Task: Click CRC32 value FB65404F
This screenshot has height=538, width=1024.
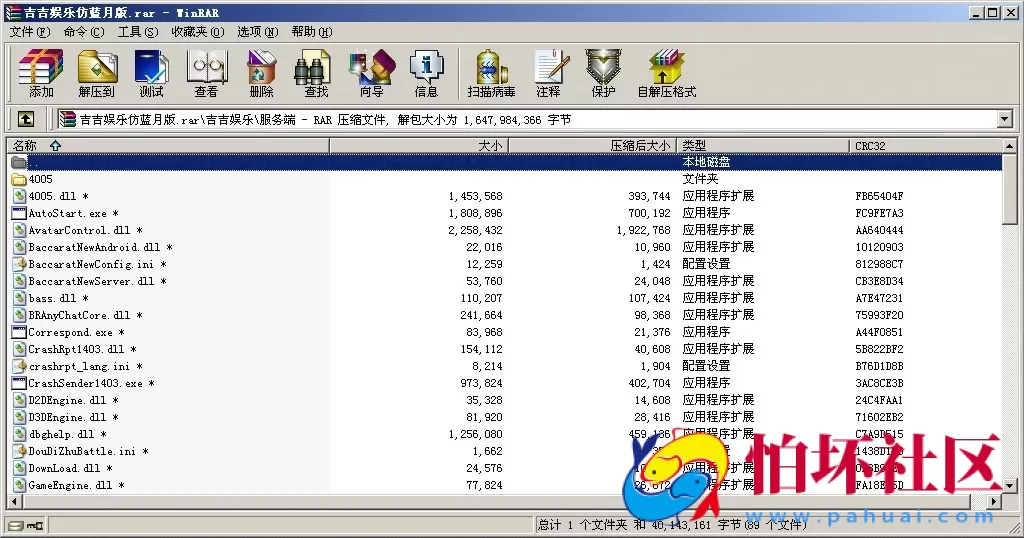Action: [x=879, y=196]
